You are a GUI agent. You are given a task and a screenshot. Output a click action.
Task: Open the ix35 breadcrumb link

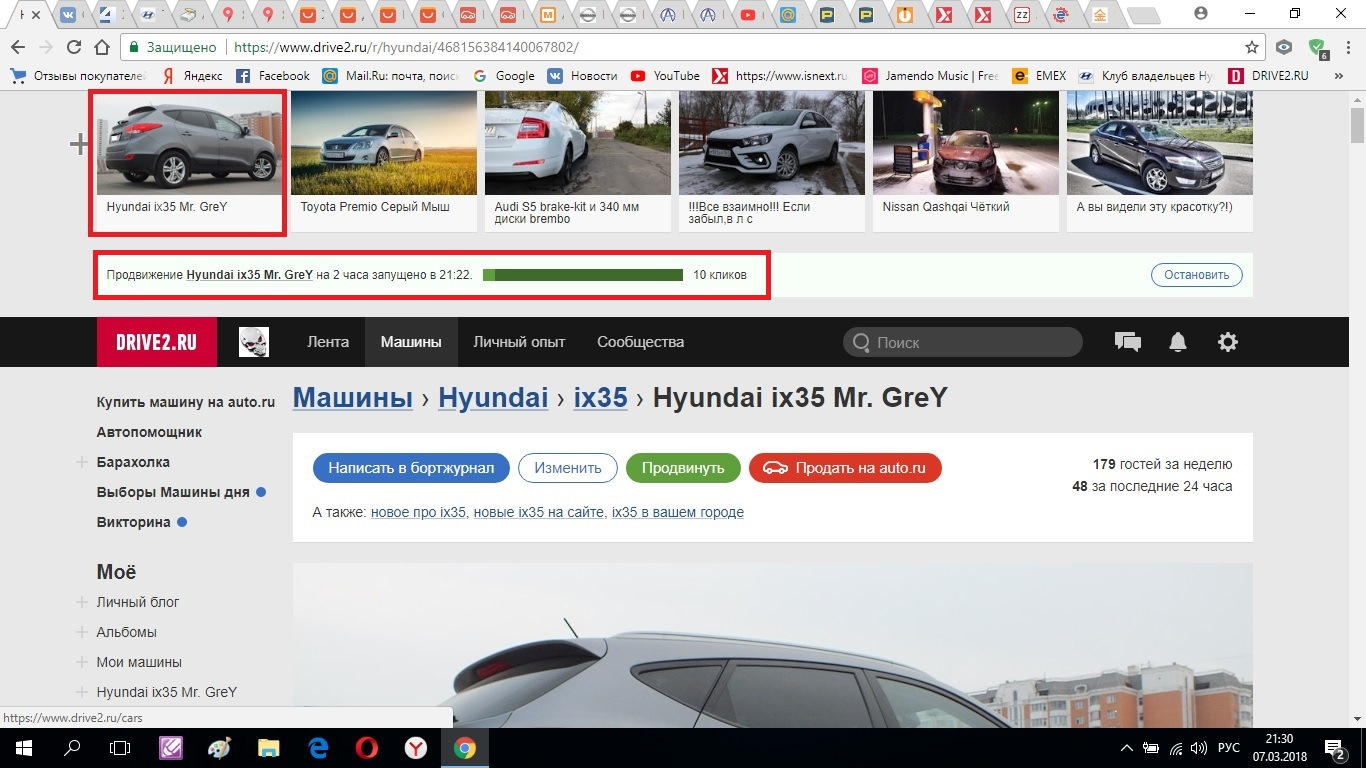pyautogui.click(x=600, y=398)
